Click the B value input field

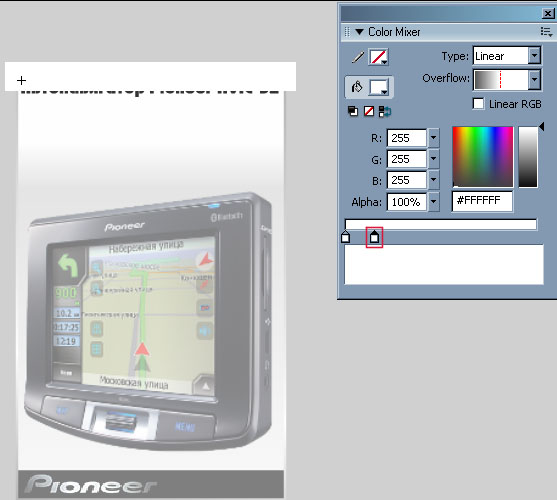click(406, 180)
